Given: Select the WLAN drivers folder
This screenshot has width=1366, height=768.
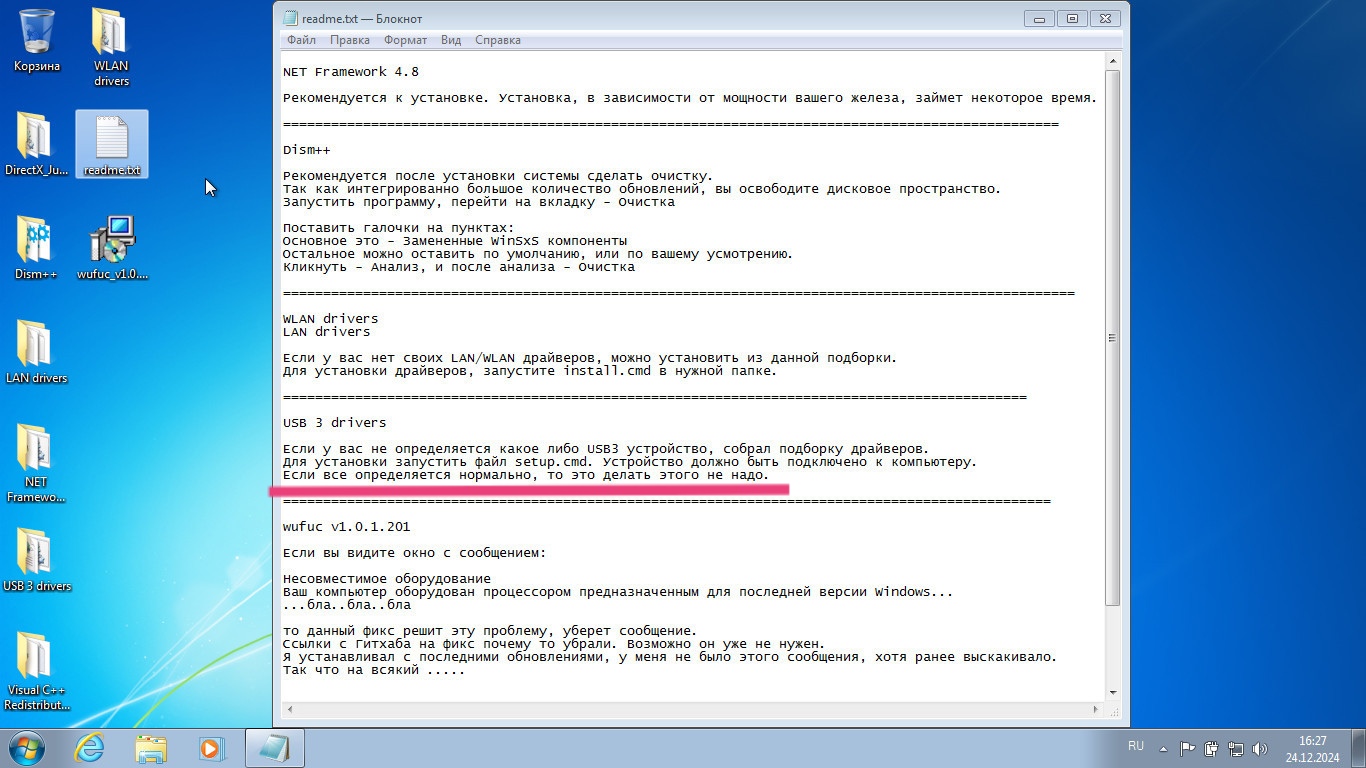Looking at the screenshot, I should [111, 36].
